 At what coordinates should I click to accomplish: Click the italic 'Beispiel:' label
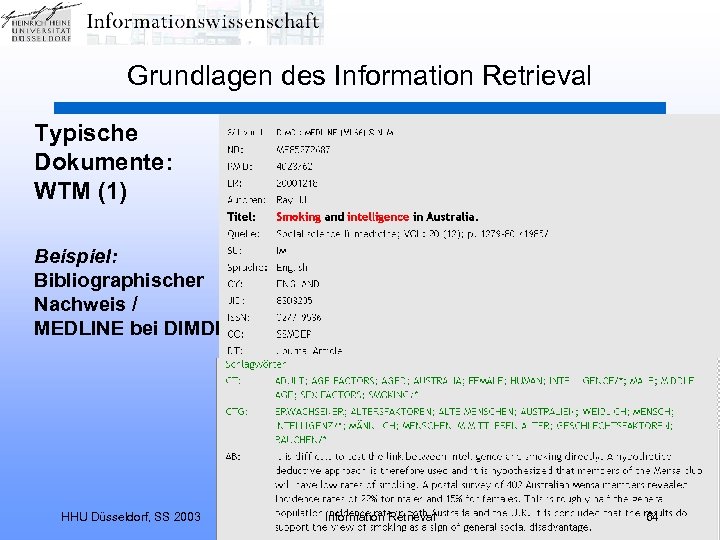point(76,256)
